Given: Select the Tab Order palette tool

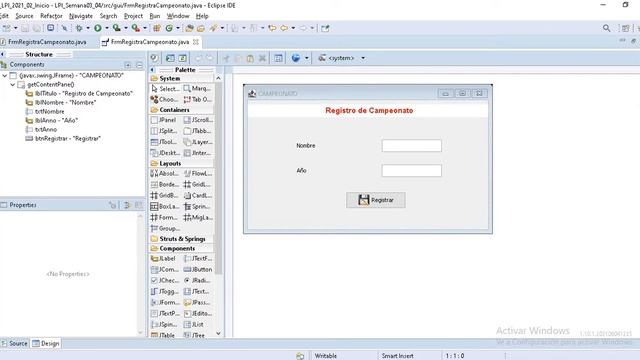Looking at the screenshot, I should 198,100.
